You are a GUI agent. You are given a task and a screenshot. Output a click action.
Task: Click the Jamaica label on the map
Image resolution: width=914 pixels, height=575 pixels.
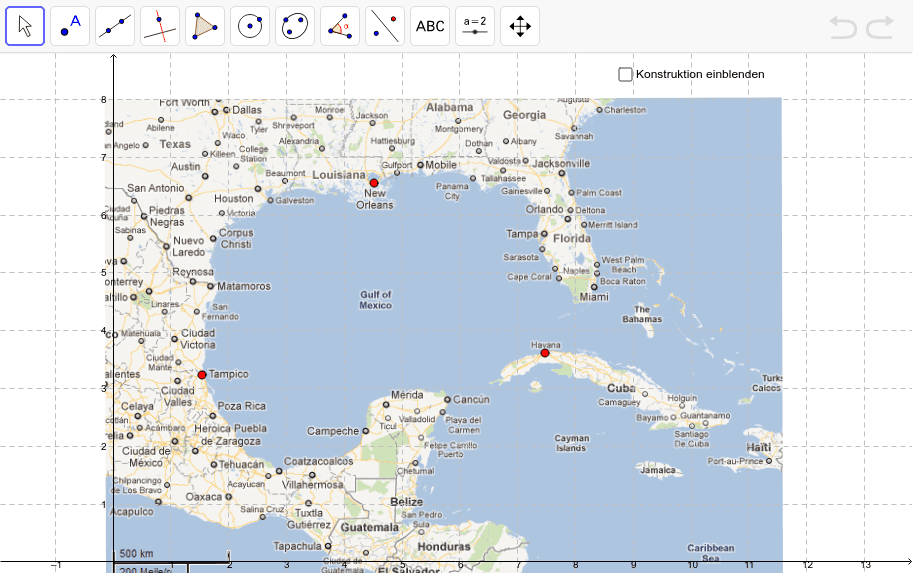tap(658, 470)
